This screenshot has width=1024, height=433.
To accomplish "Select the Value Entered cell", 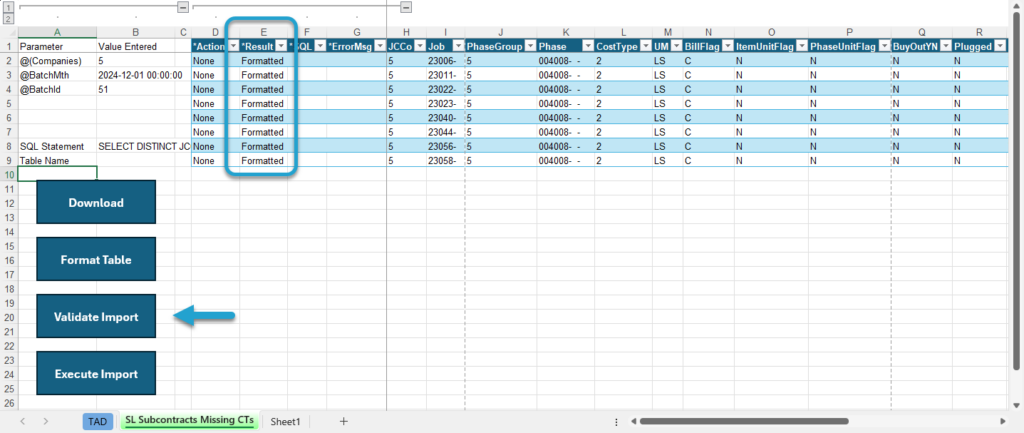I will coord(135,46).
